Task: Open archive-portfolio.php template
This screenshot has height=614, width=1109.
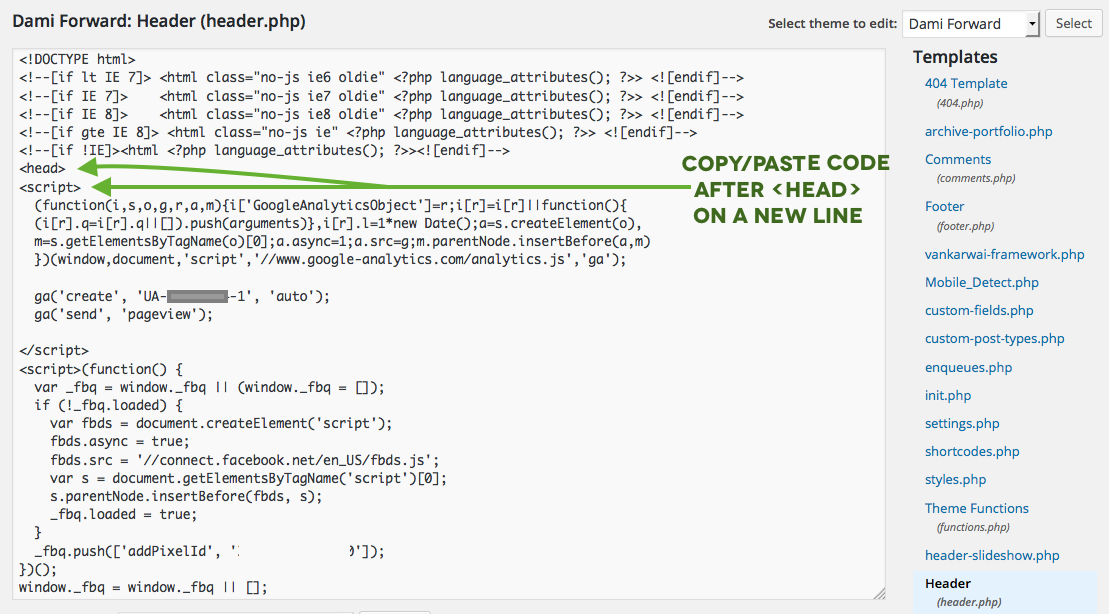Action: point(988,132)
